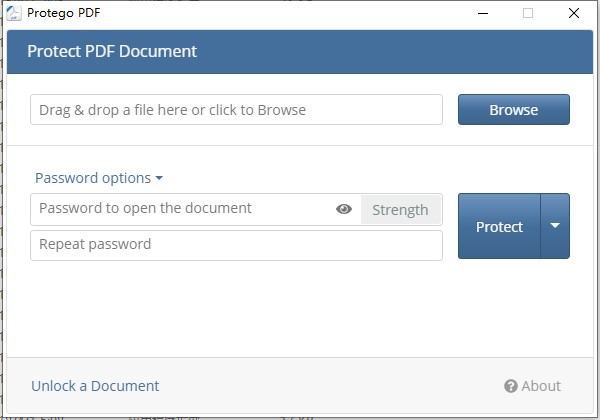Click the file drag and drop field
This screenshot has height=420, width=600.
pyautogui.click(x=236, y=110)
